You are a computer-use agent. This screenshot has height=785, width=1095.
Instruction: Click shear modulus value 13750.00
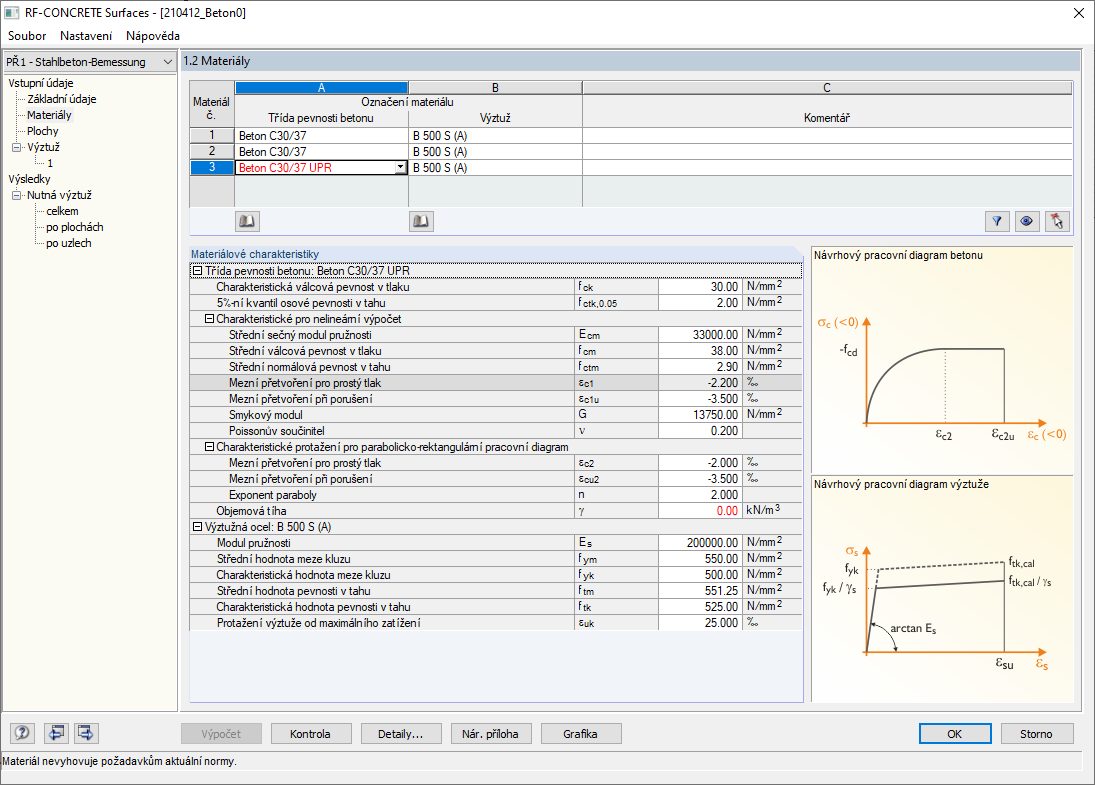click(x=700, y=415)
